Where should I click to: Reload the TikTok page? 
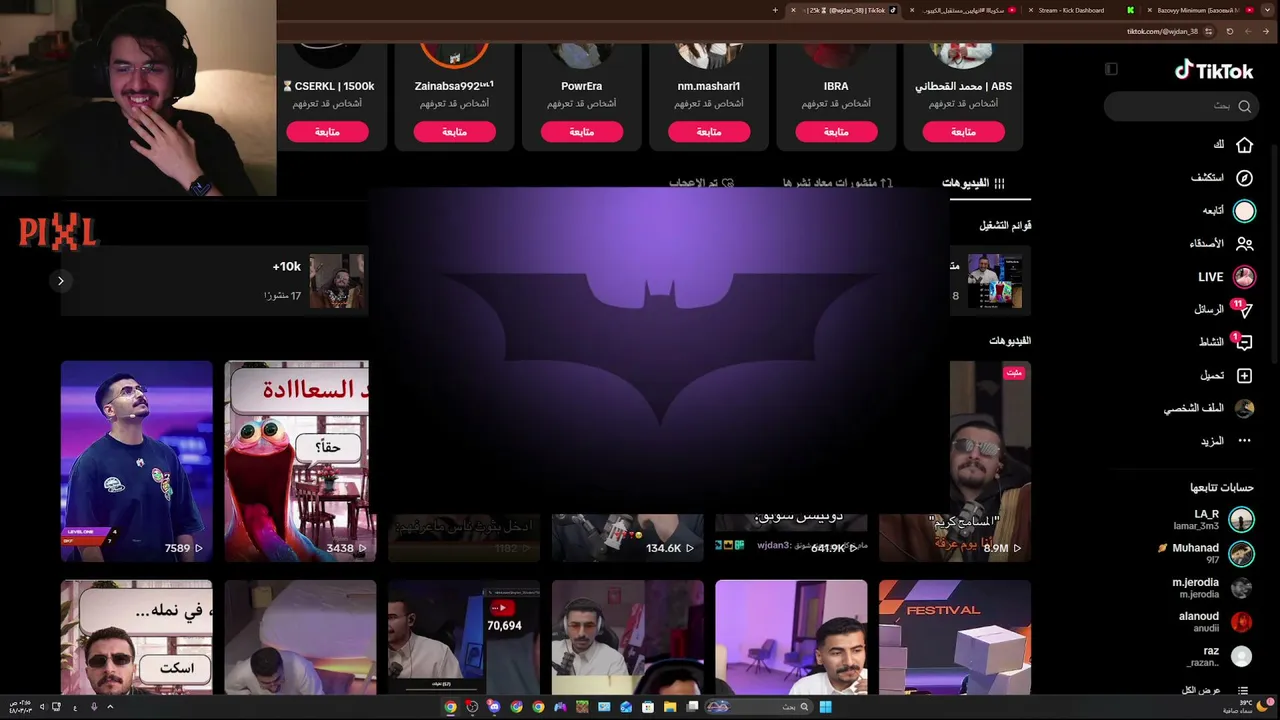[x=1230, y=31]
